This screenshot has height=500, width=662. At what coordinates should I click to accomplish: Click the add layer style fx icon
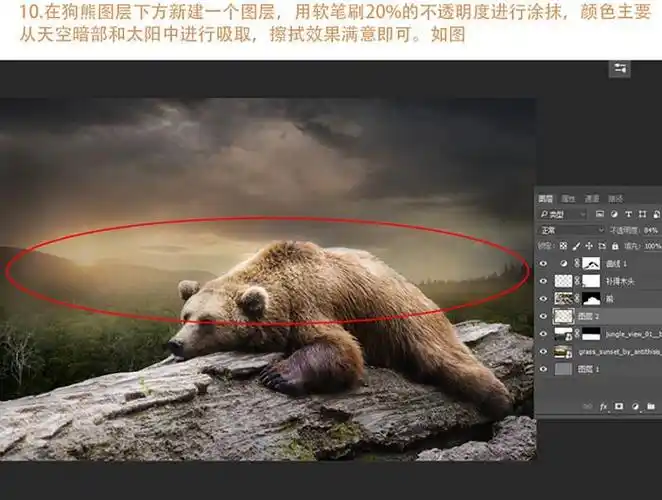click(x=604, y=406)
